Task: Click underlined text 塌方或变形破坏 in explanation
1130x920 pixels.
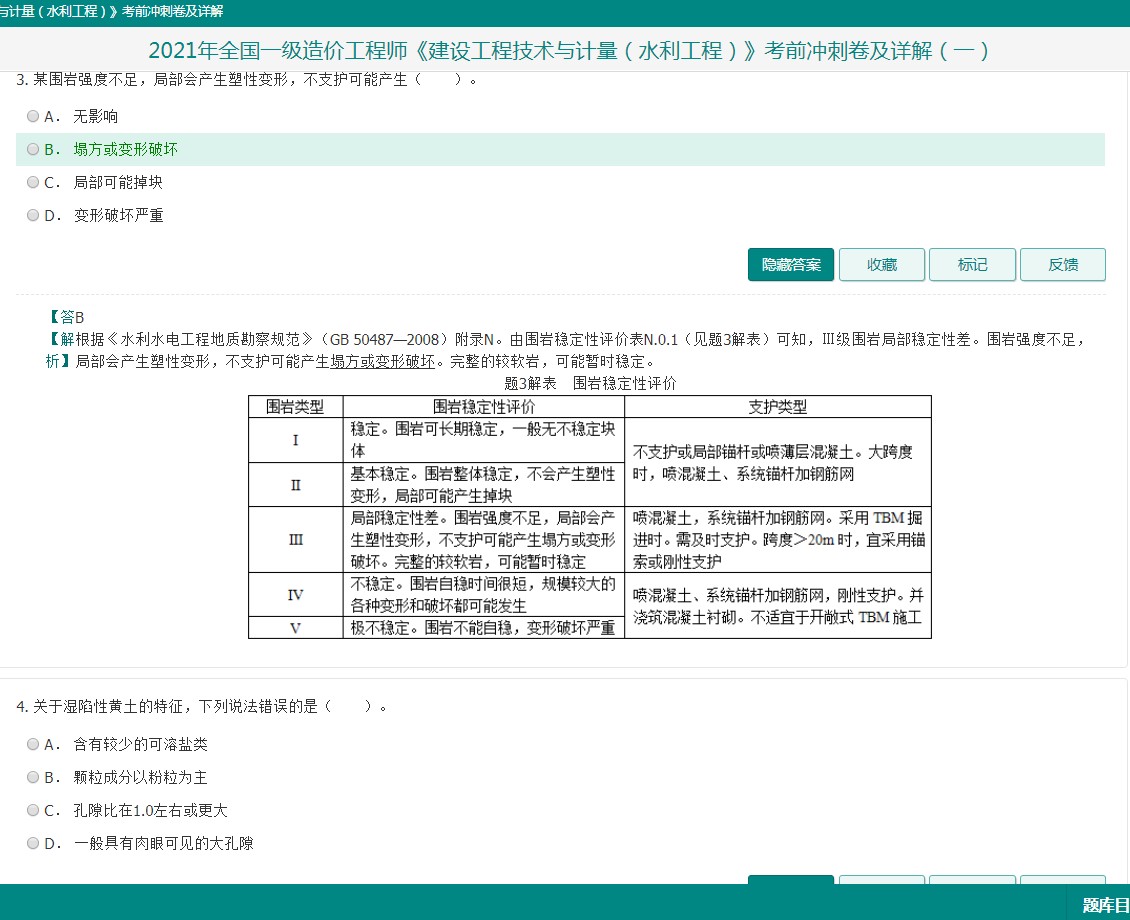Action: click(x=383, y=361)
